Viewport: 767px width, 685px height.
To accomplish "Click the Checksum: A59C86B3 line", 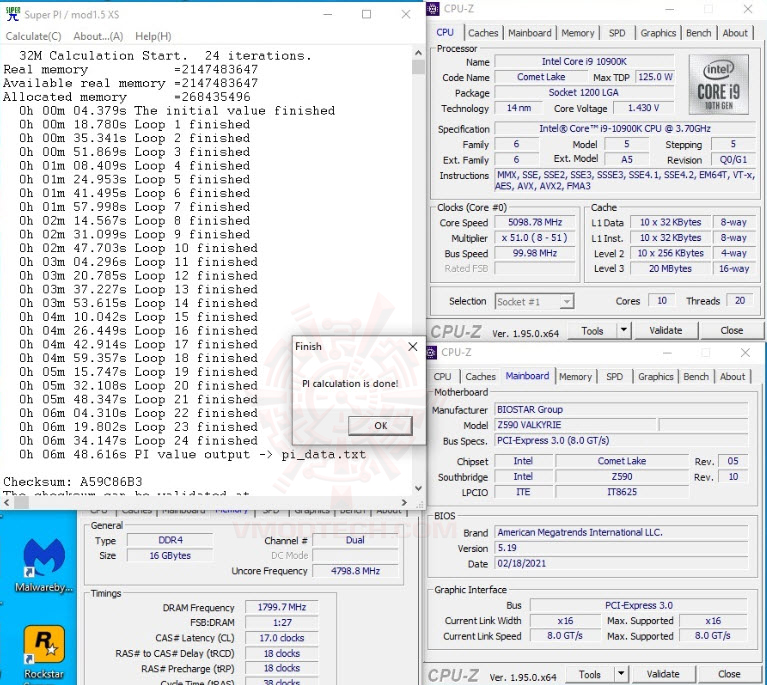I will click(x=72, y=482).
